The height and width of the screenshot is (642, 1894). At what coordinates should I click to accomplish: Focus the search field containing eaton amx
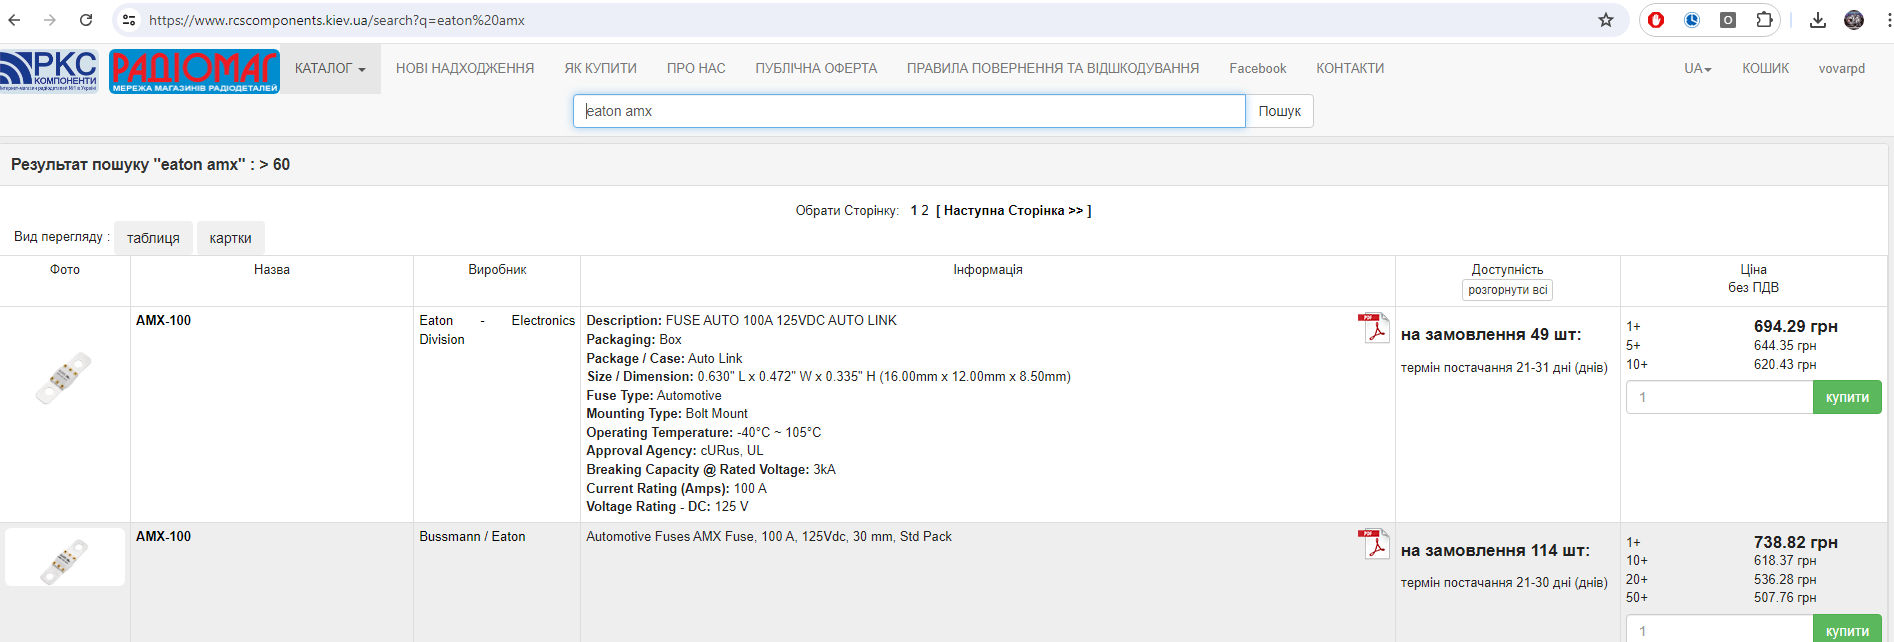[x=909, y=111]
